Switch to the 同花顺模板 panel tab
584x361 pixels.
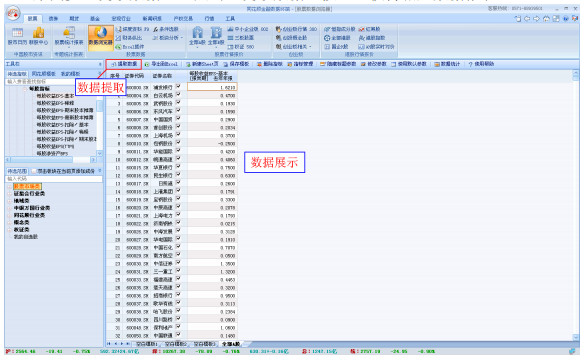coord(44,74)
